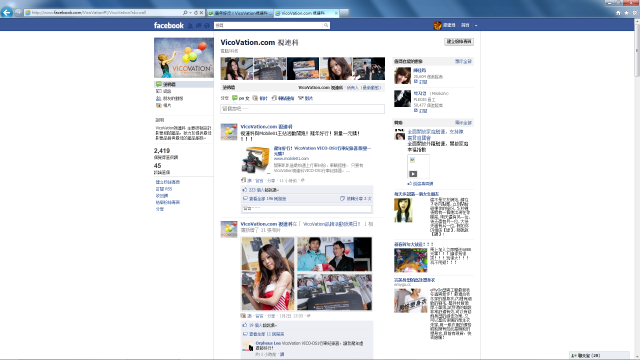The image size is (640, 360).
Task: Open Orpheus Lee commenter name link
Action: [x=268, y=343]
